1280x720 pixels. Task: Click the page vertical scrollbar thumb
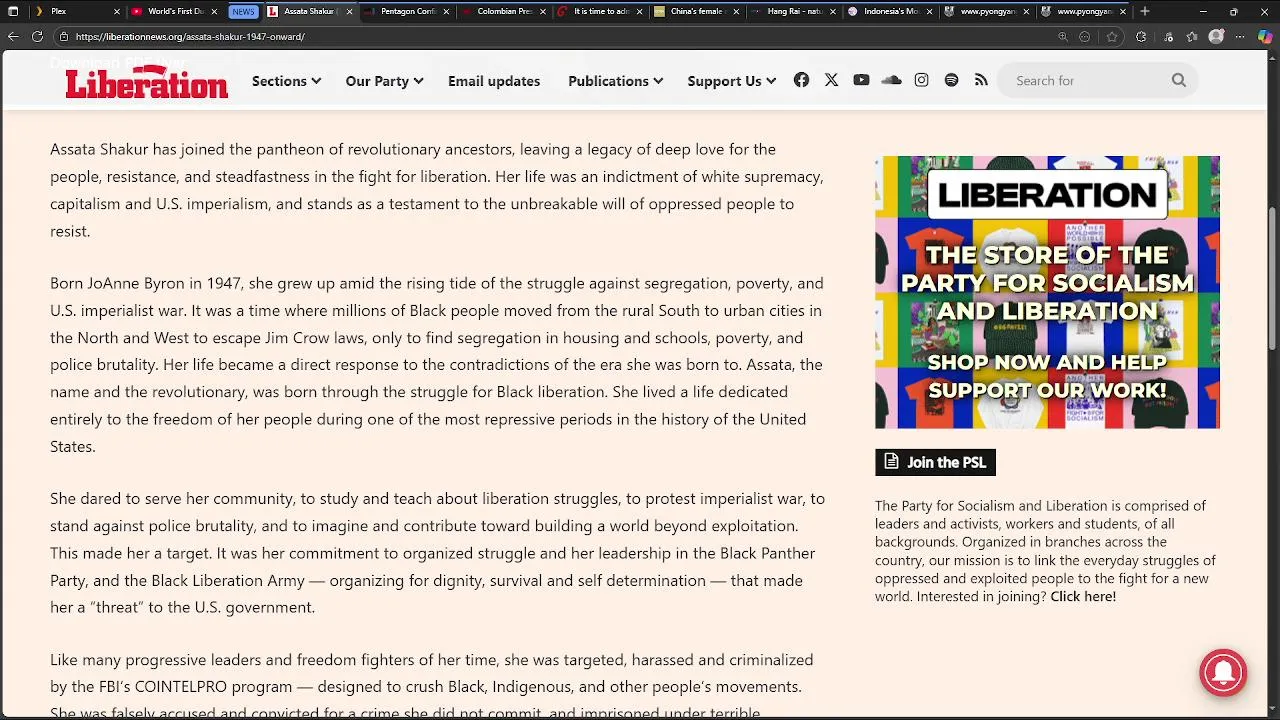click(1273, 278)
